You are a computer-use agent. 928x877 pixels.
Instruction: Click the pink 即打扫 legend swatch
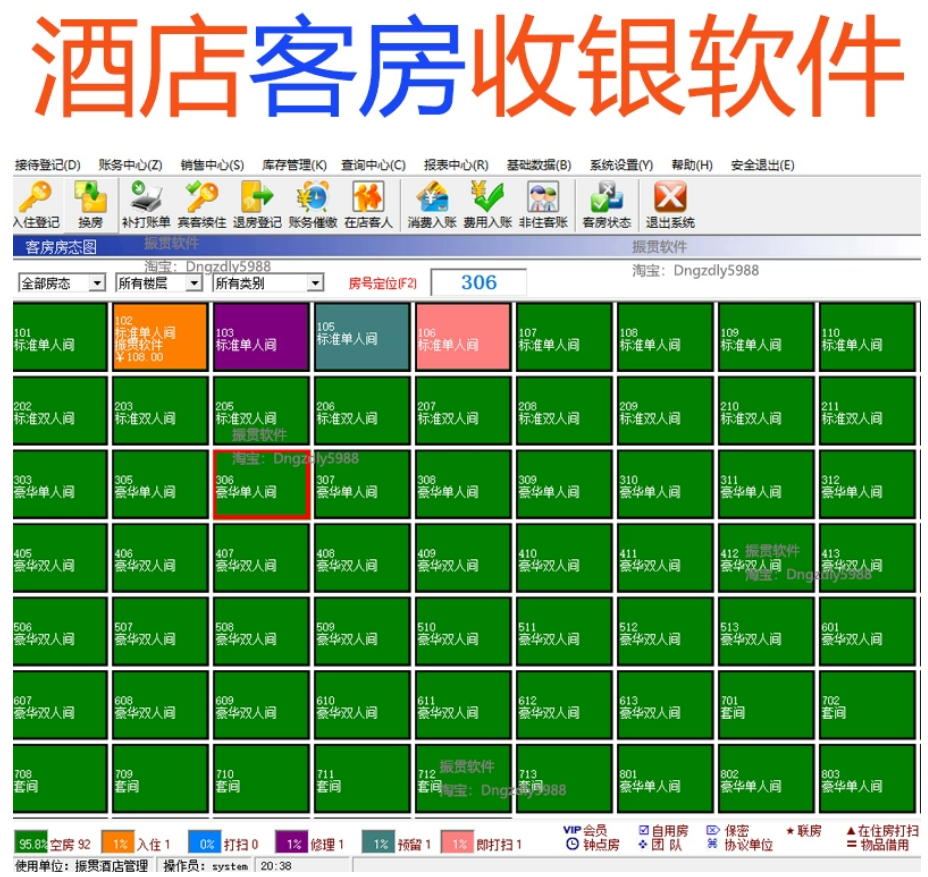pos(457,843)
